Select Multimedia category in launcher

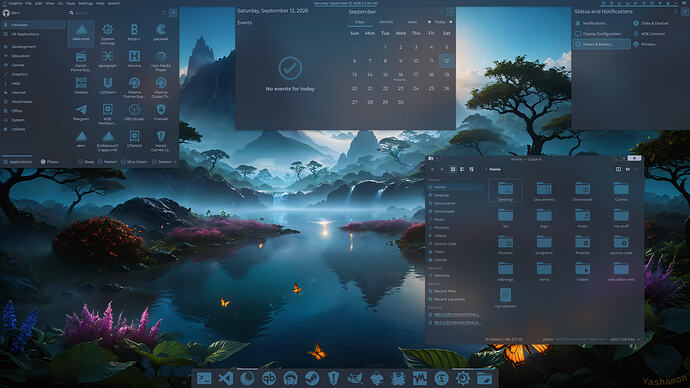tap(33, 102)
